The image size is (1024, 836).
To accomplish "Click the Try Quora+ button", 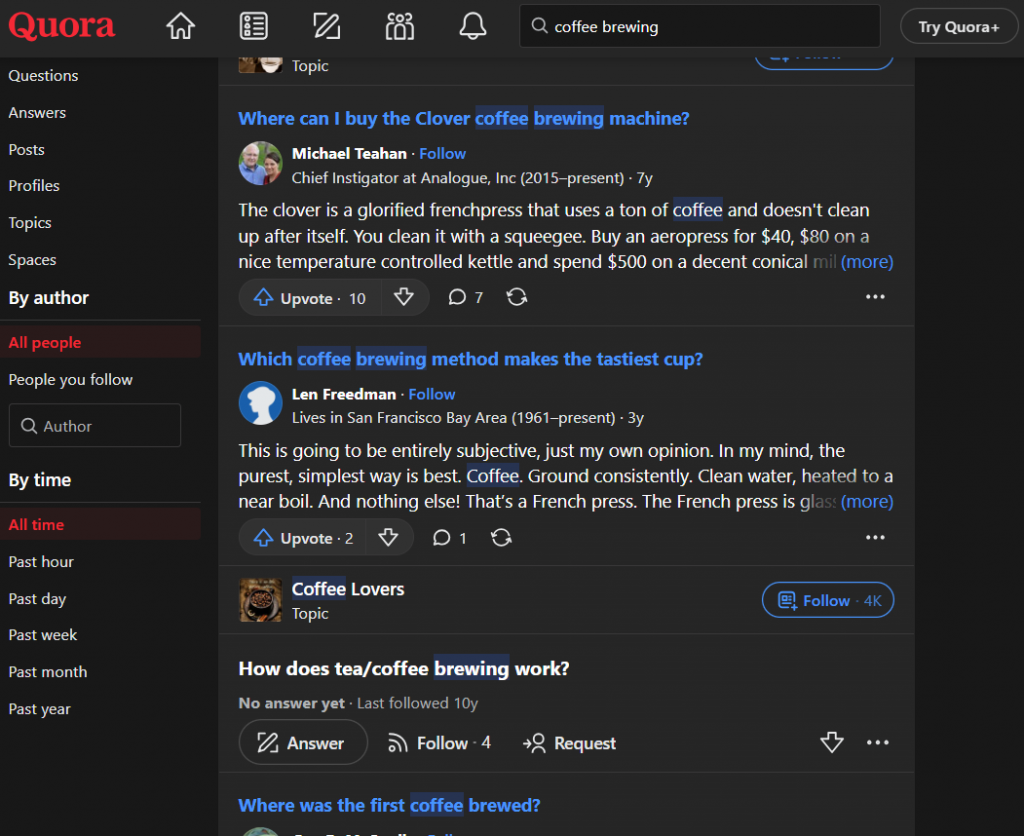I will (958, 27).
